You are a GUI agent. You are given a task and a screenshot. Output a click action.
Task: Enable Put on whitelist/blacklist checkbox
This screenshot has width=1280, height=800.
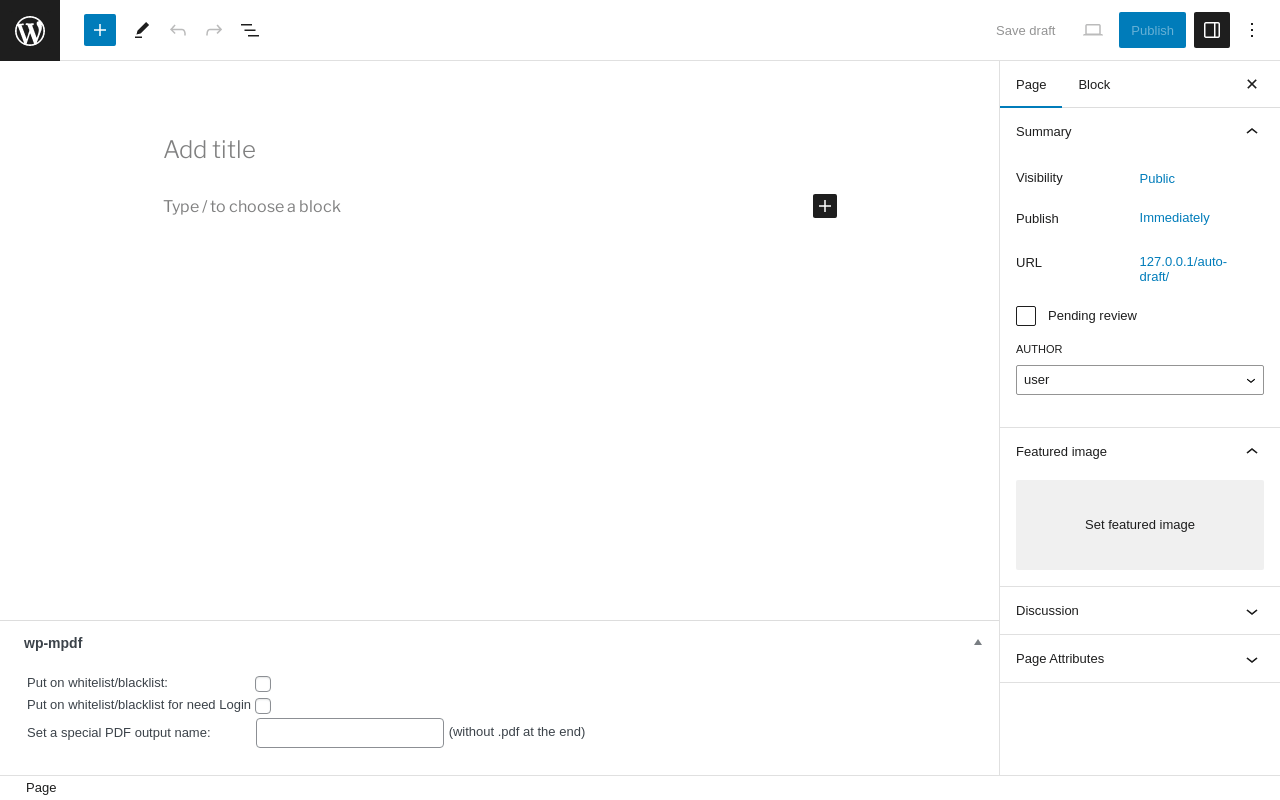pos(263,684)
